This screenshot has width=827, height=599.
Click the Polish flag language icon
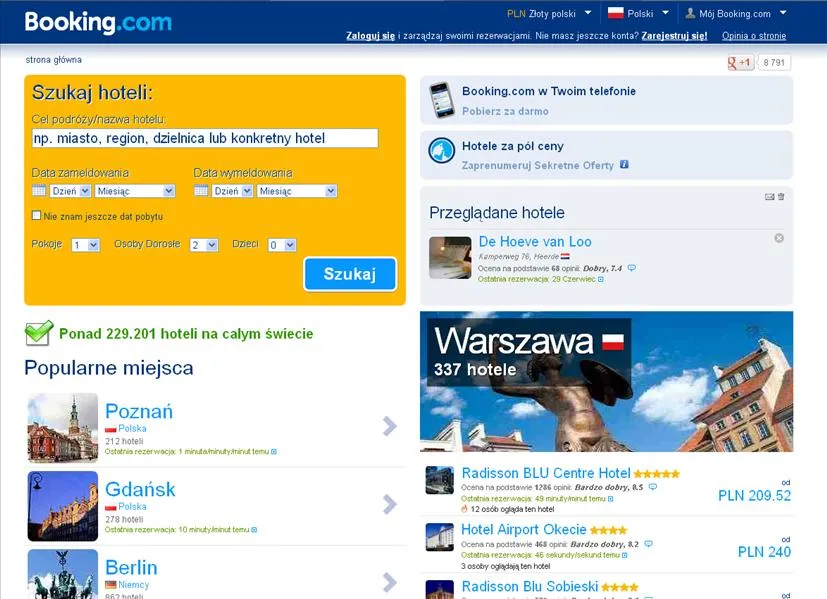click(615, 13)
